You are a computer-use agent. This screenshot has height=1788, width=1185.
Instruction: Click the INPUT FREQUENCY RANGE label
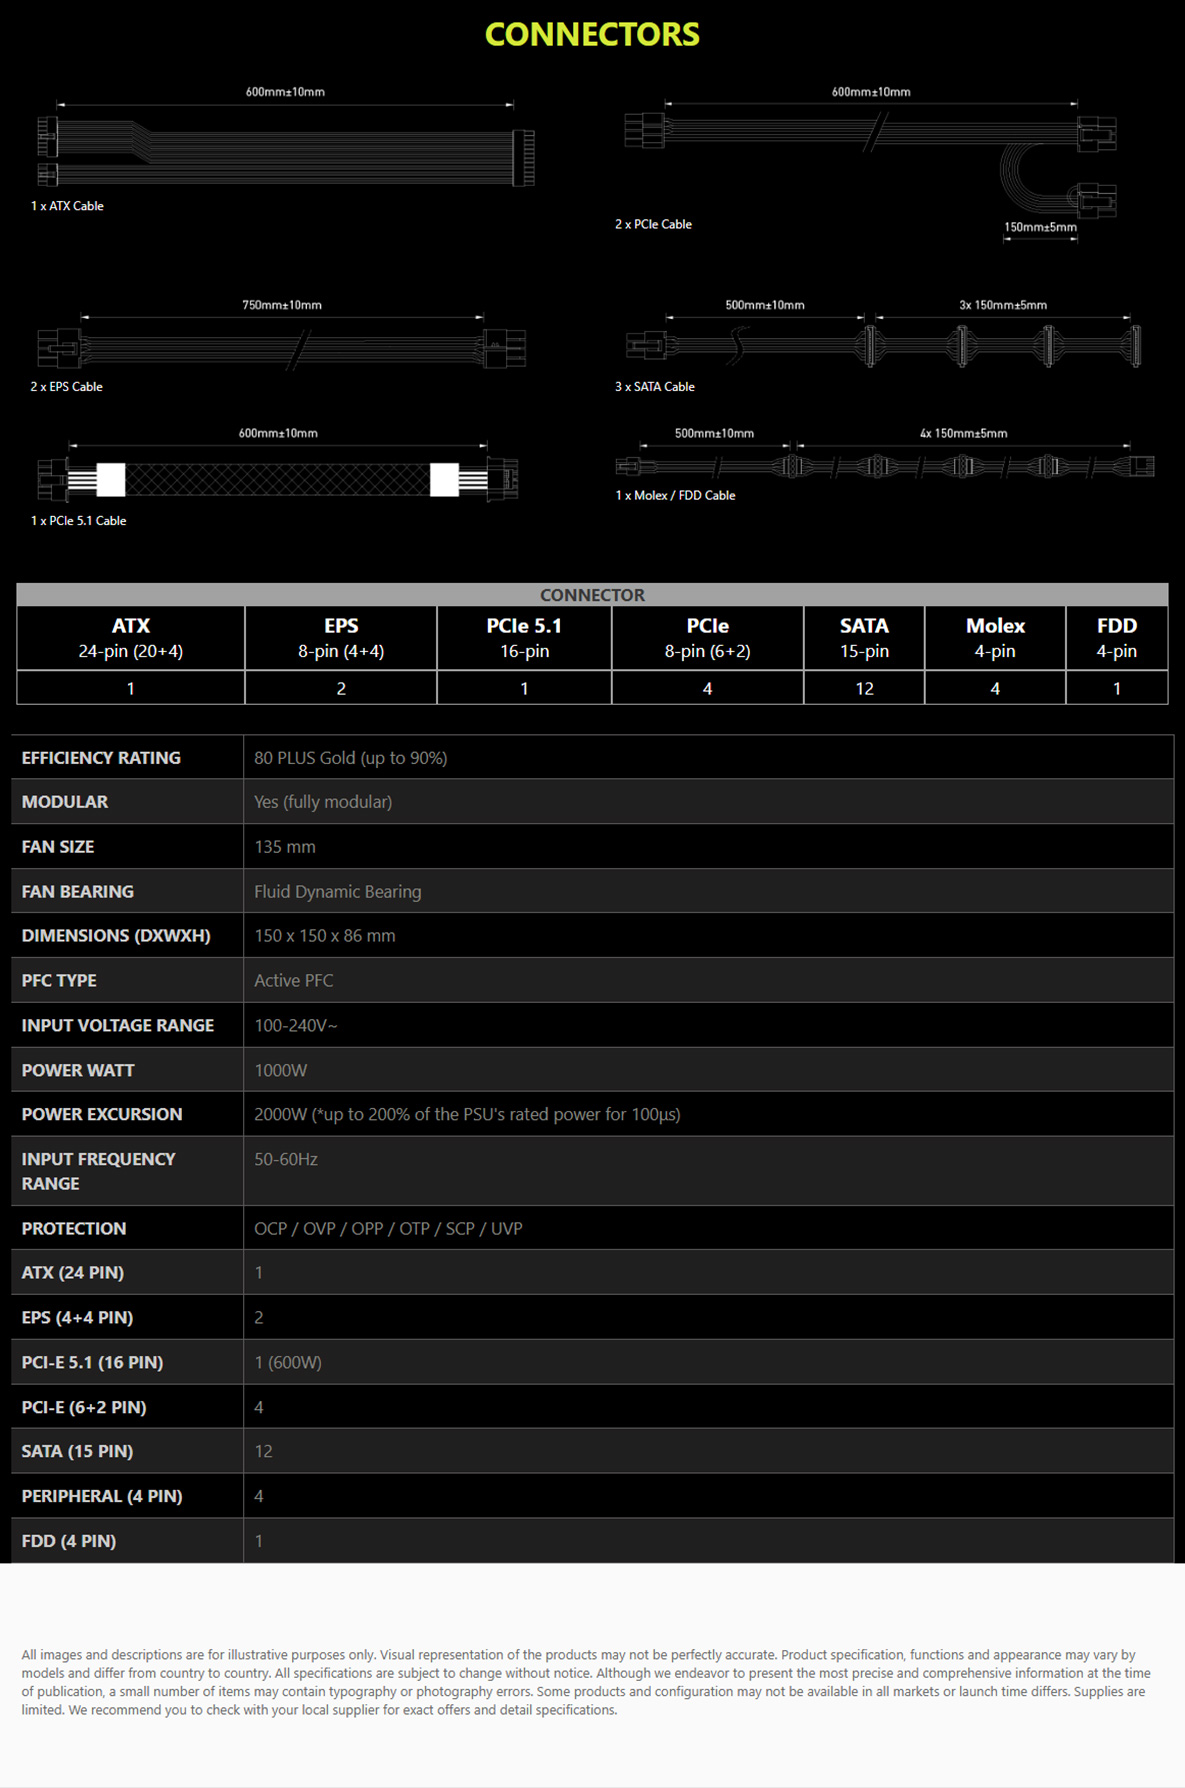[98, 1171]
